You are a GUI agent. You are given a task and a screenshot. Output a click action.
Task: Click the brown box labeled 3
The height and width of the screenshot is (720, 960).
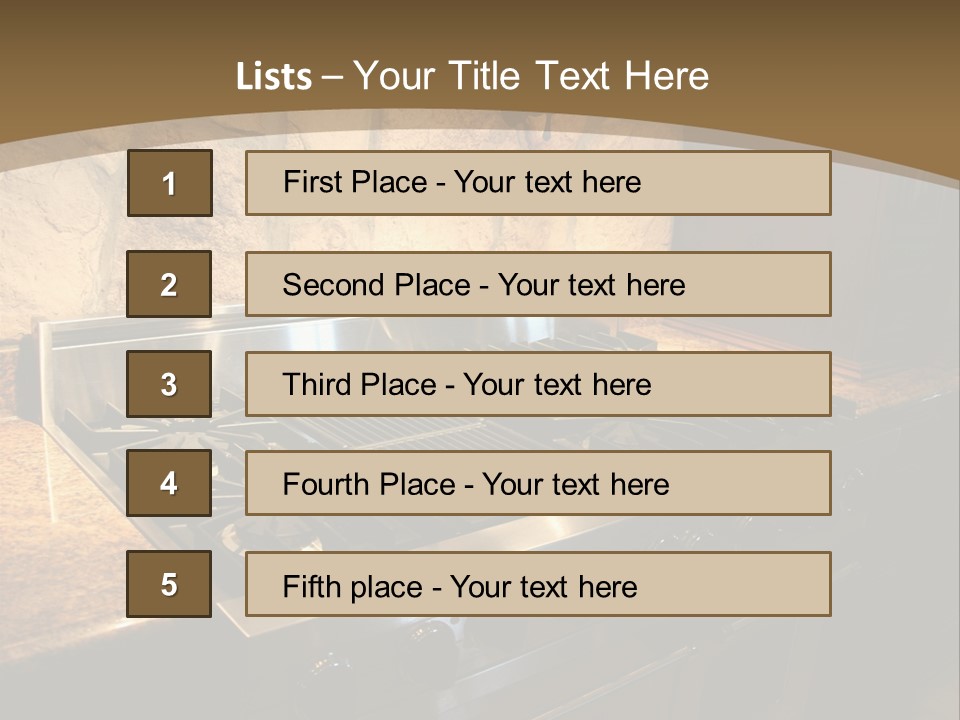click(169, 384)
